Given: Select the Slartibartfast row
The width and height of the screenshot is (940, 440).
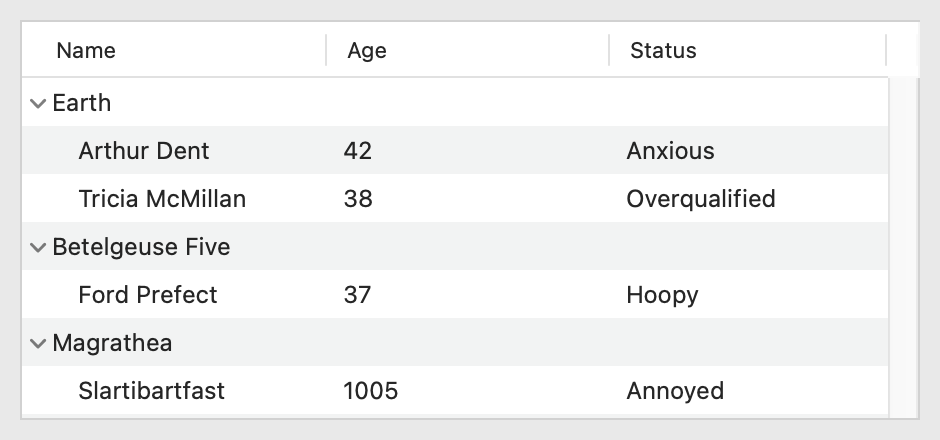Looking at the screenshot, I should click(x=151, y=391).
